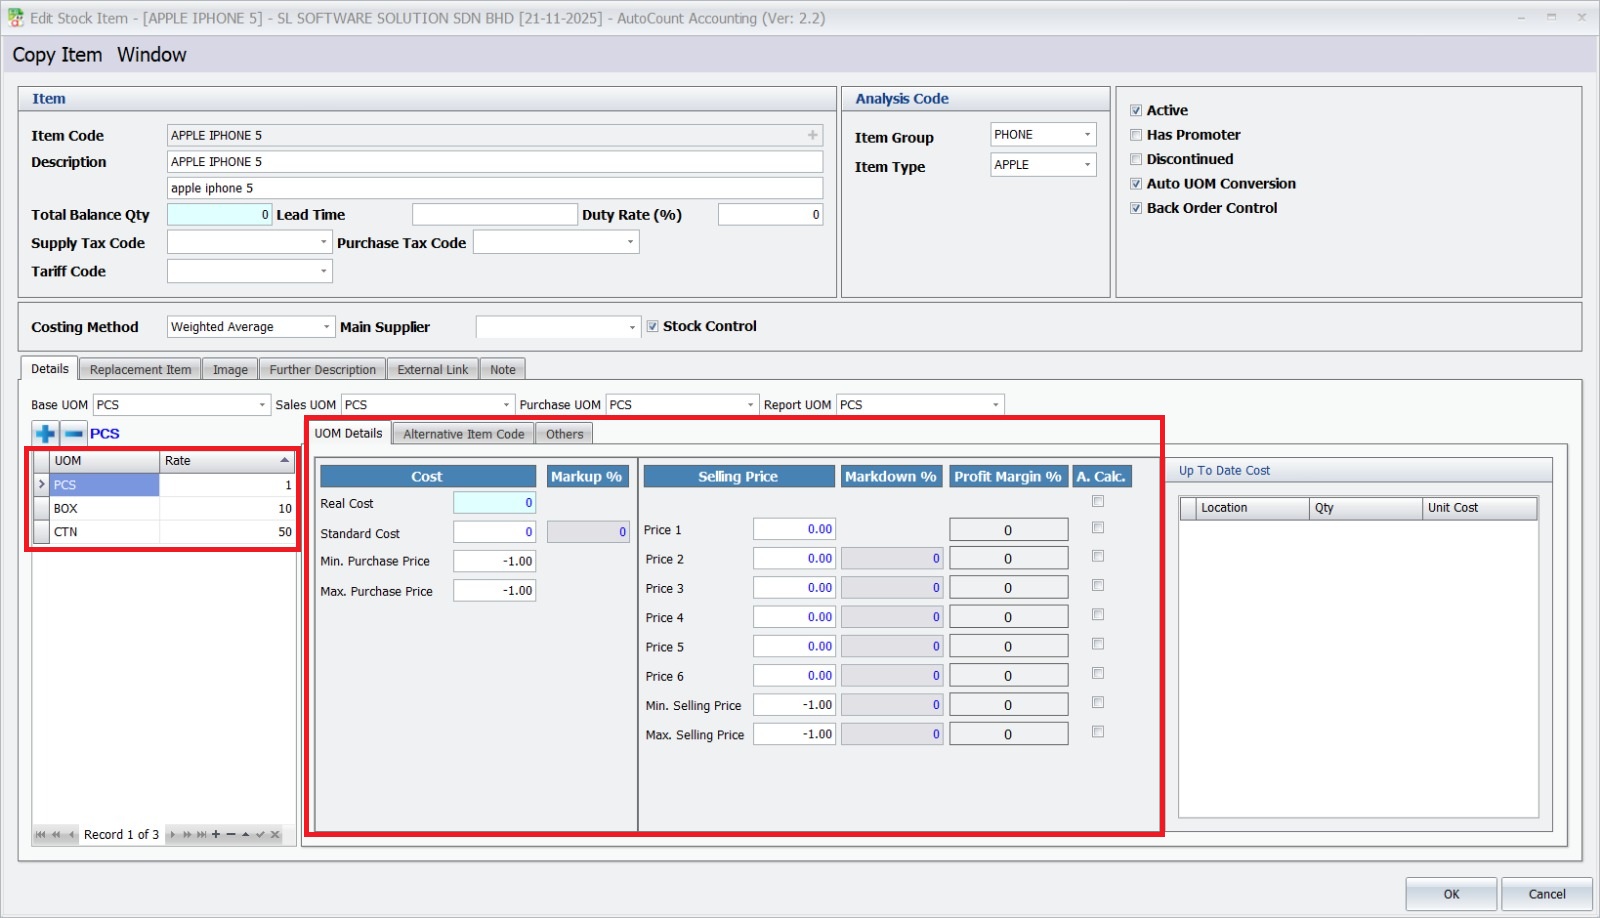Click the Price 1 selling price field
Screen dimensions: 1600x918
[794, 529]
